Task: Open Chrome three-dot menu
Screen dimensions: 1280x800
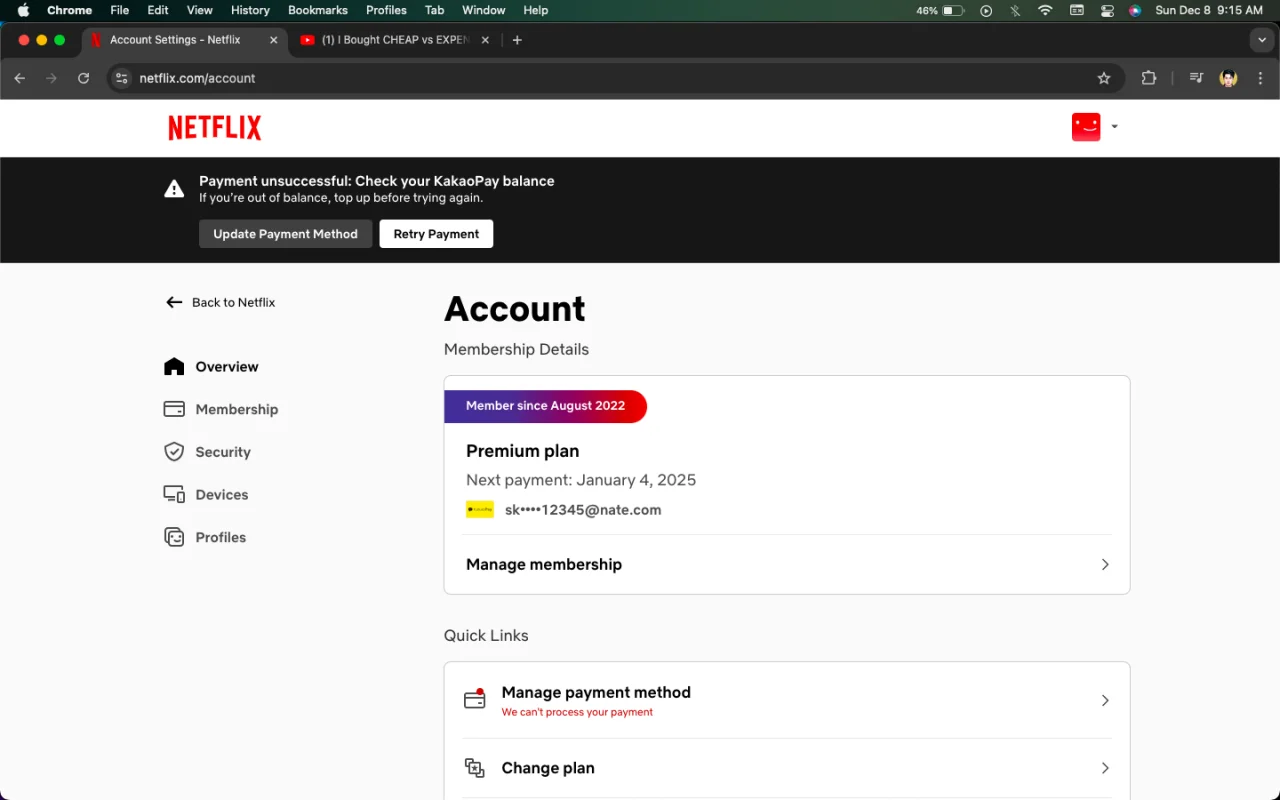Action: point(1261,78)
